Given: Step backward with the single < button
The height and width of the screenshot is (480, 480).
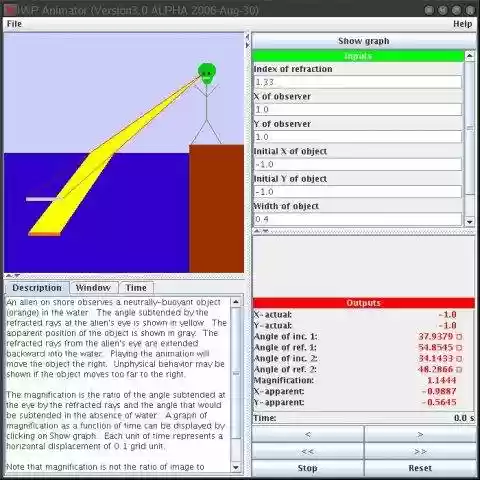Looking at the screenshot, I should [308, 434].
